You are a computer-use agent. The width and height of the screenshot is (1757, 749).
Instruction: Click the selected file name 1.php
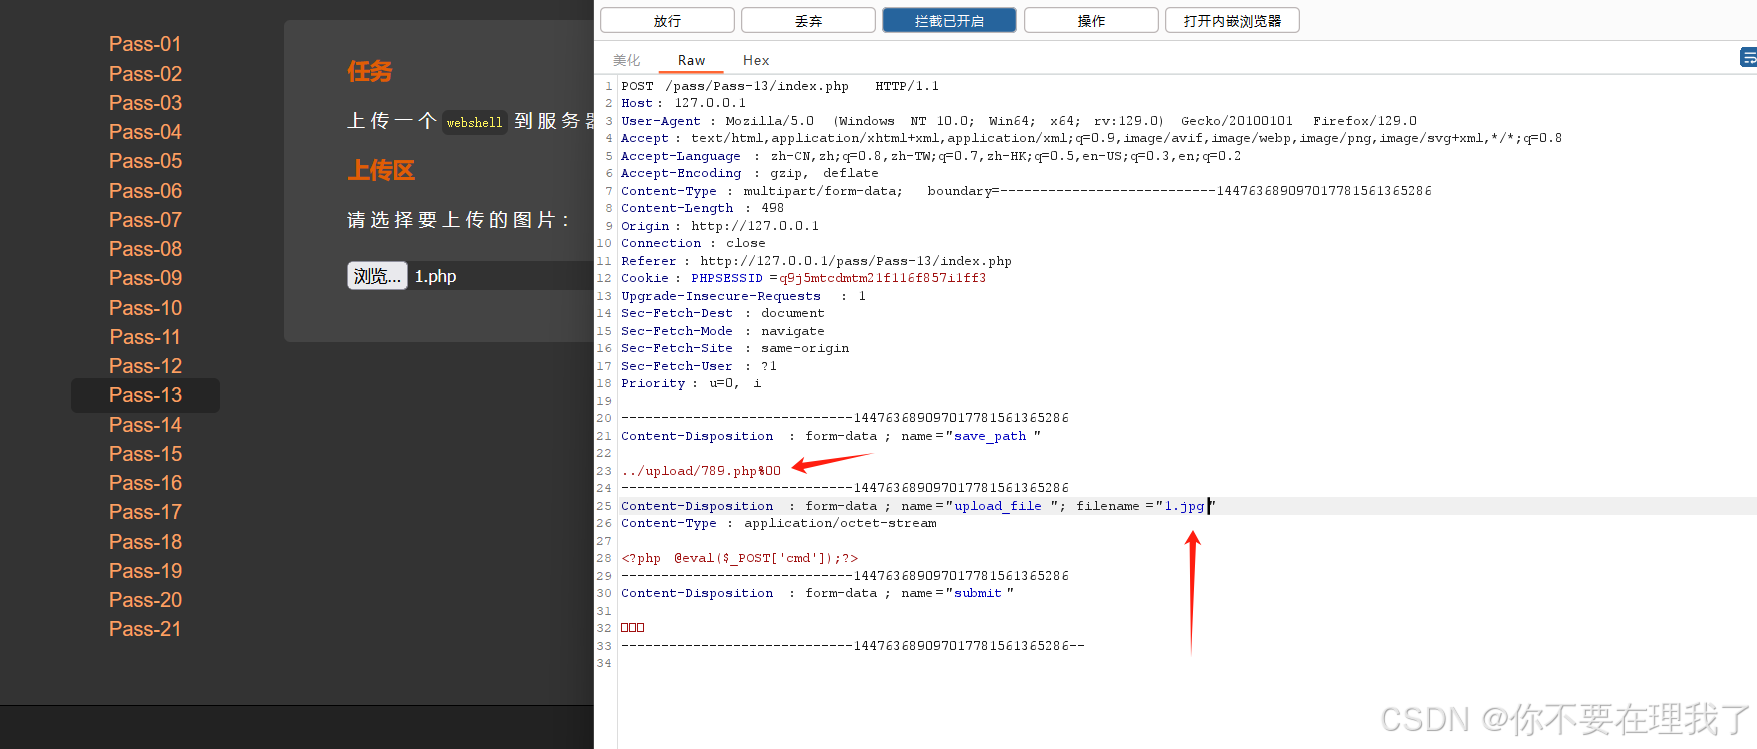click(436, 276)
